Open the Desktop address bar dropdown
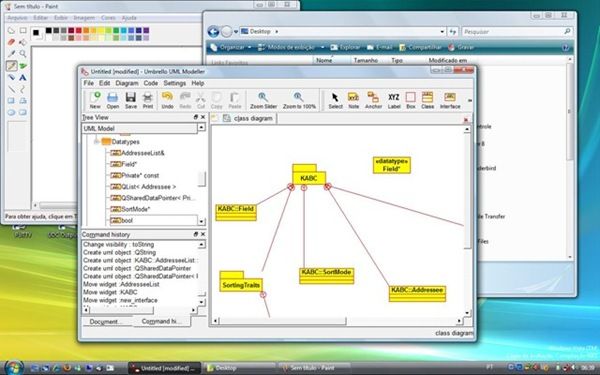The width and height of the screenshot is (600, 375). click(442, 32)
